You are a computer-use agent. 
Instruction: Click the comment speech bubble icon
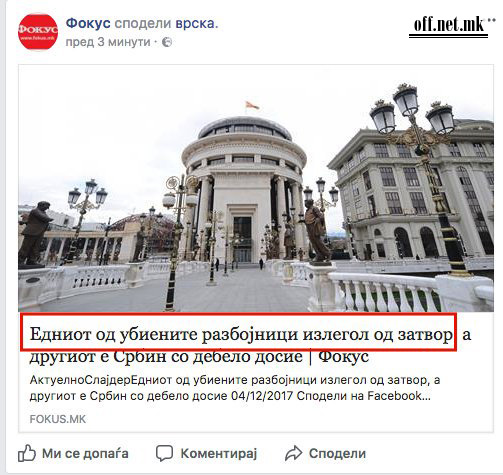coord(164,453)
